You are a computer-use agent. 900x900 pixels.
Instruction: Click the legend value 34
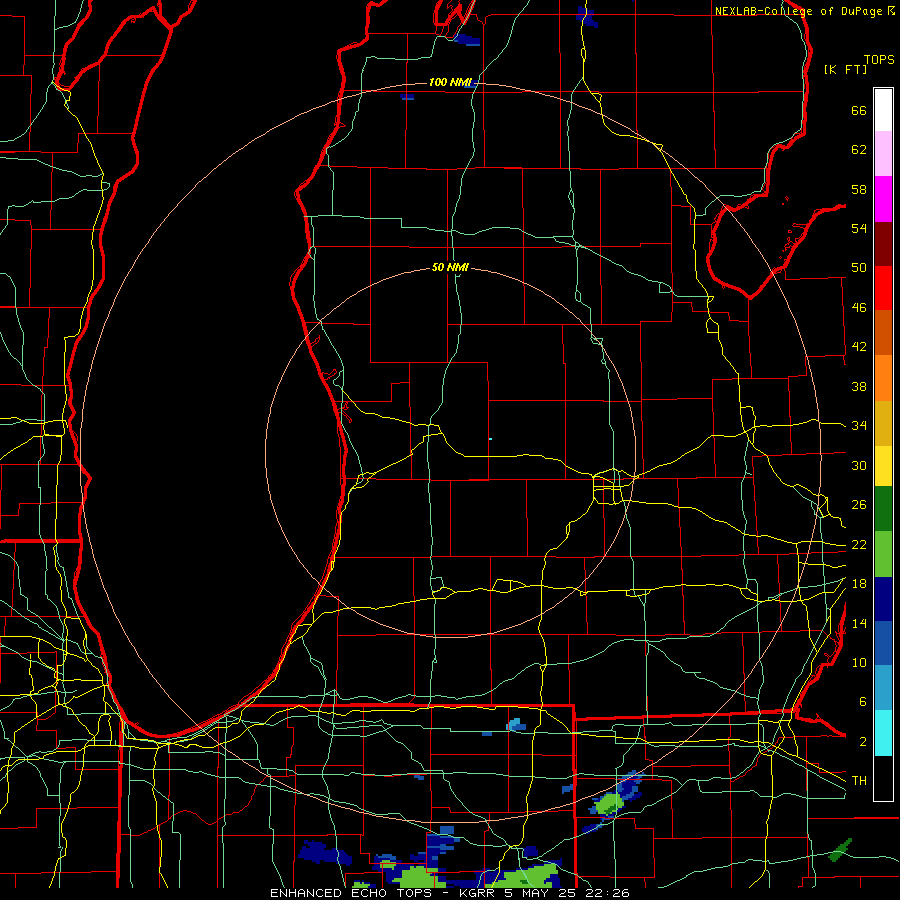(859, 425)
